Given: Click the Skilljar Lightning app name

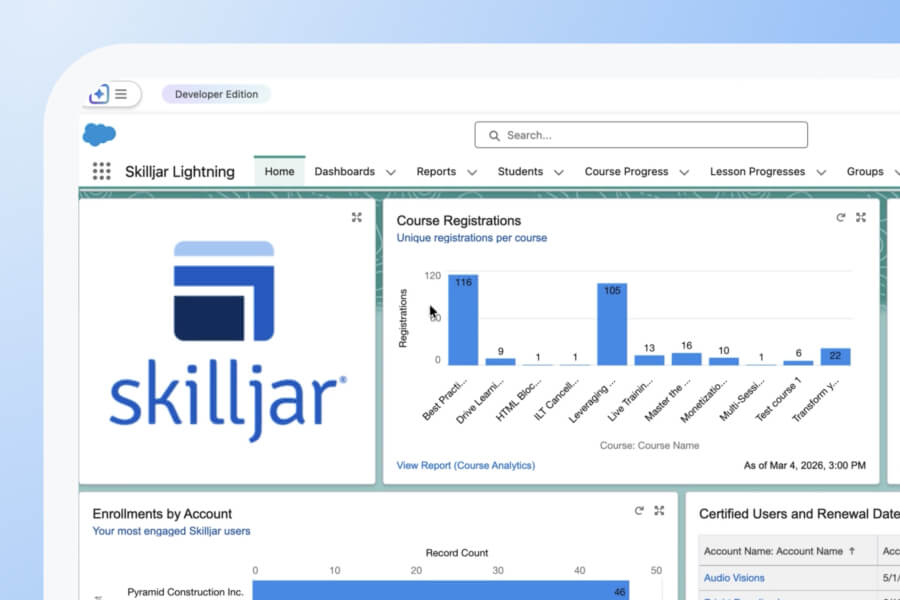Looking at the screenshot, I should click(180, 172).
